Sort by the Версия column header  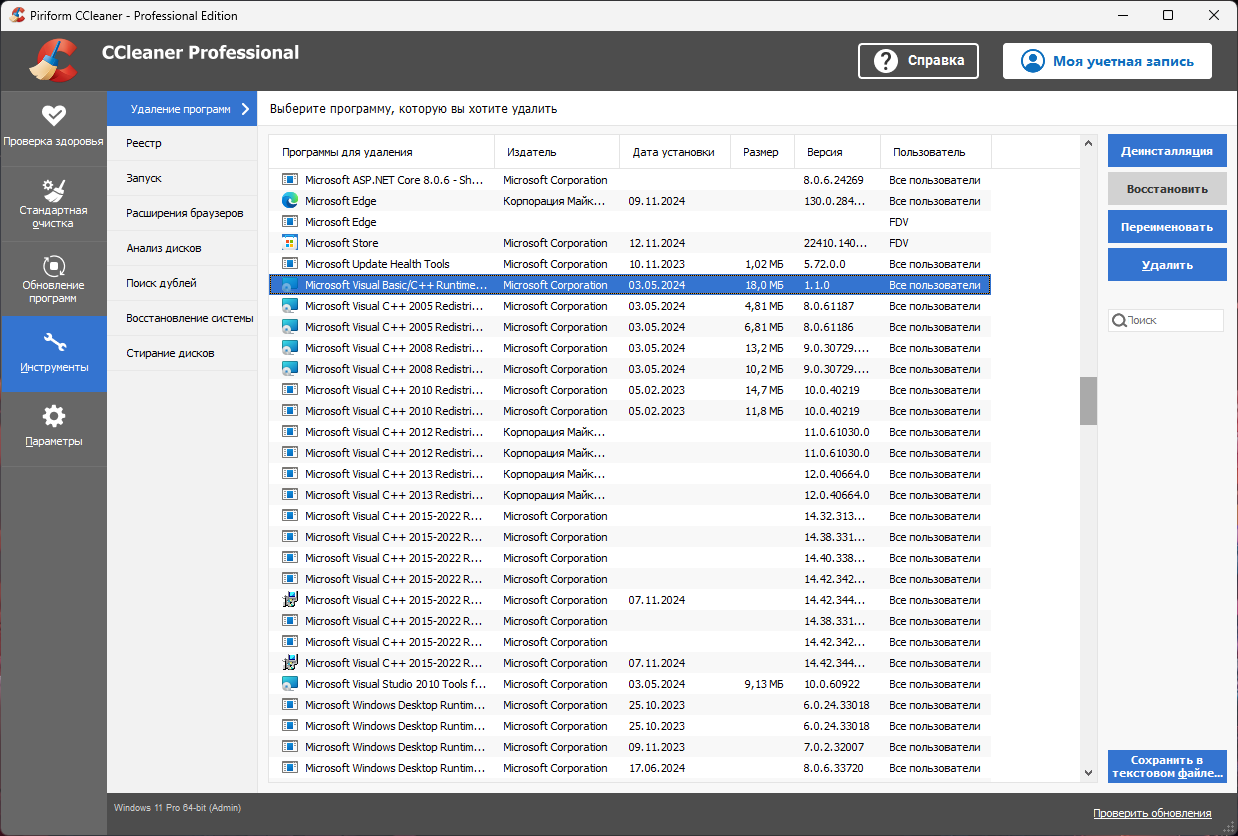(837, 152)
